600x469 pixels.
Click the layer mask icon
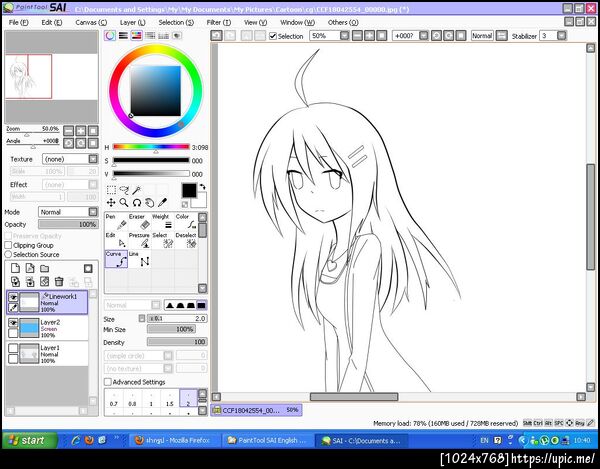tap(88, 268)
